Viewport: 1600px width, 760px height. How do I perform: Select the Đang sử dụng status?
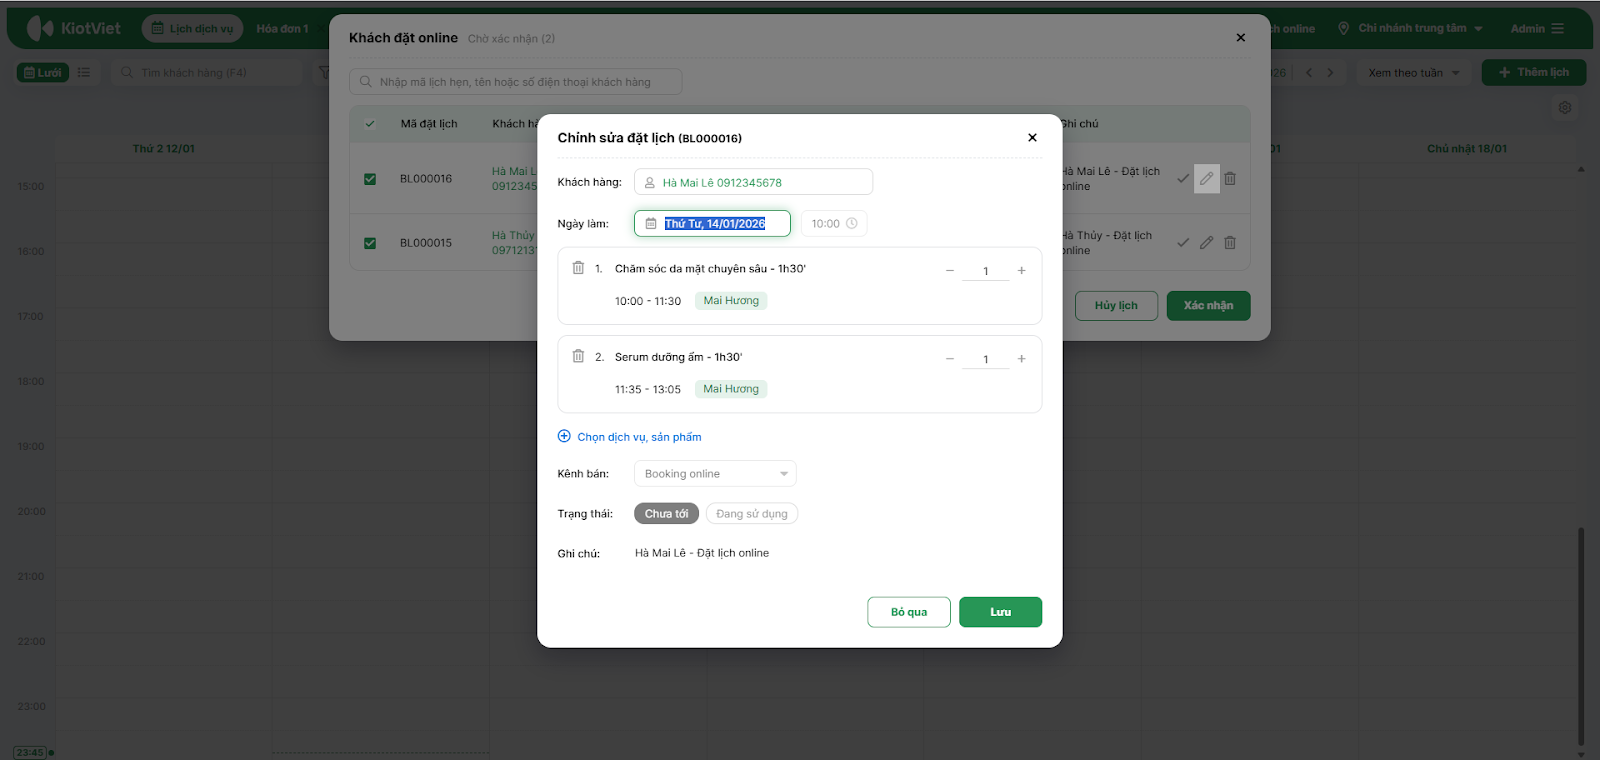click(751, 514)
